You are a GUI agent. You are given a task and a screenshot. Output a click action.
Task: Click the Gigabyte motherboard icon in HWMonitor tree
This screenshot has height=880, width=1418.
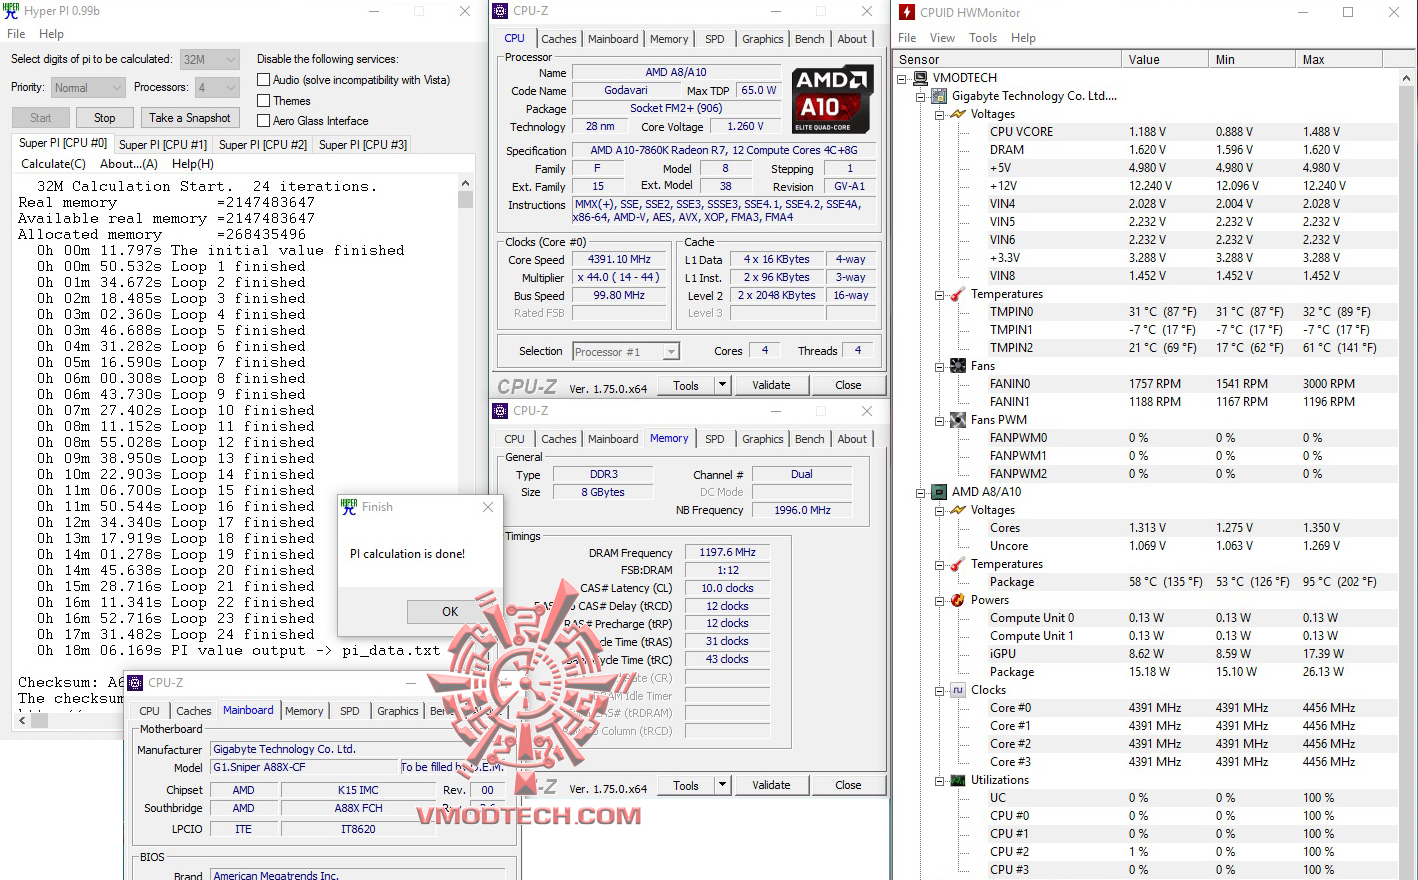(x=939, y=96)
